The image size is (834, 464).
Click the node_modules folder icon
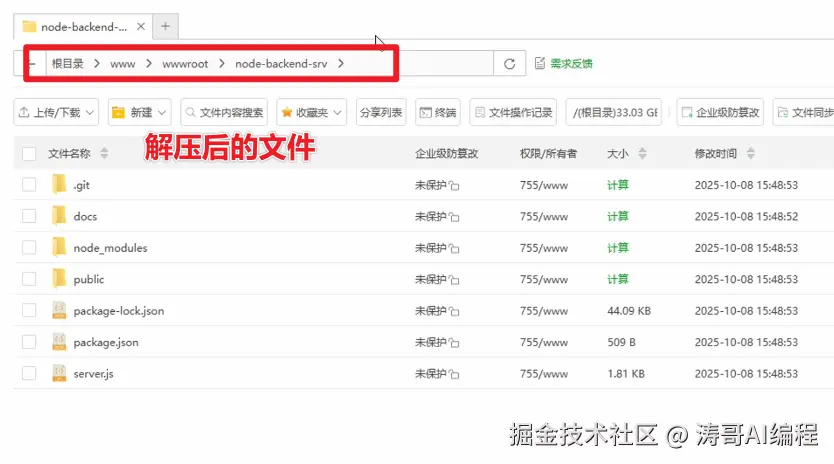[59, 247]
